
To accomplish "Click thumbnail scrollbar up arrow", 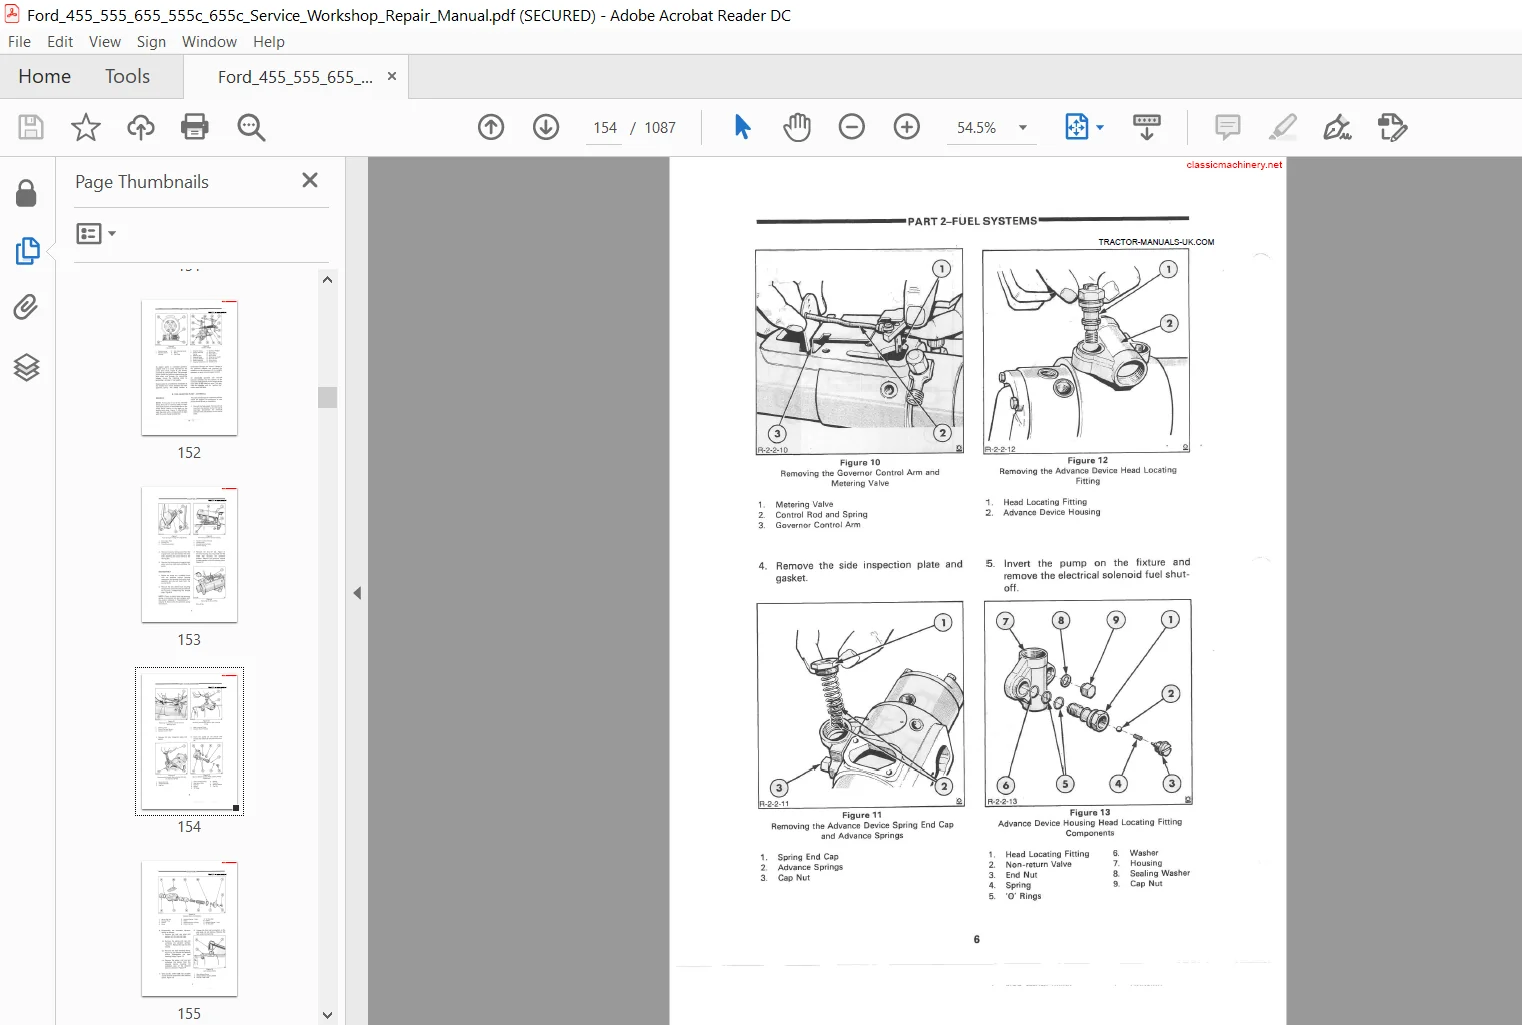I will coord(327,280).
